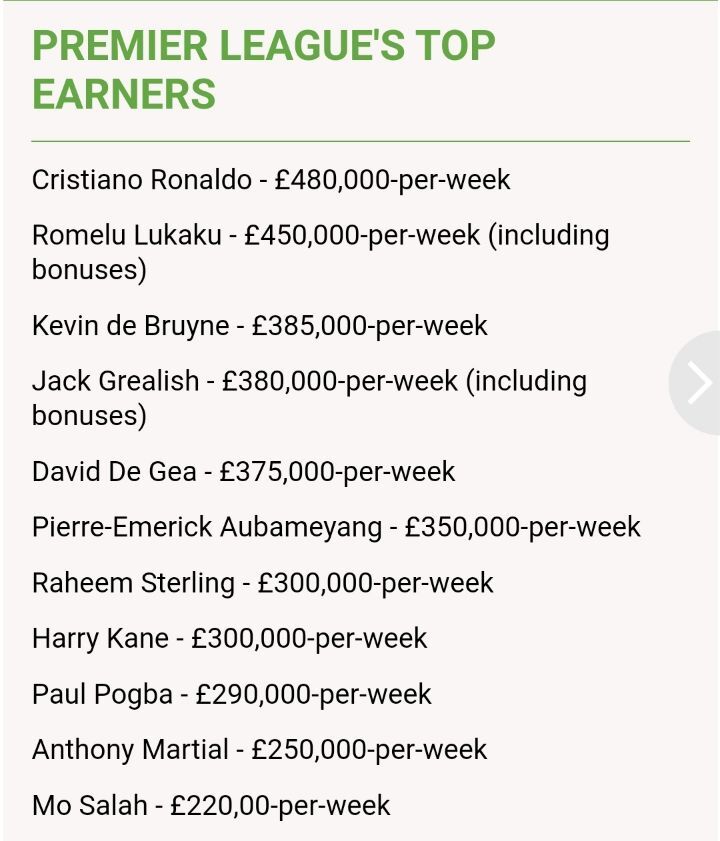Select the Mo Salah name text
The width and height of the screenshot is (720, 841).
89,806
